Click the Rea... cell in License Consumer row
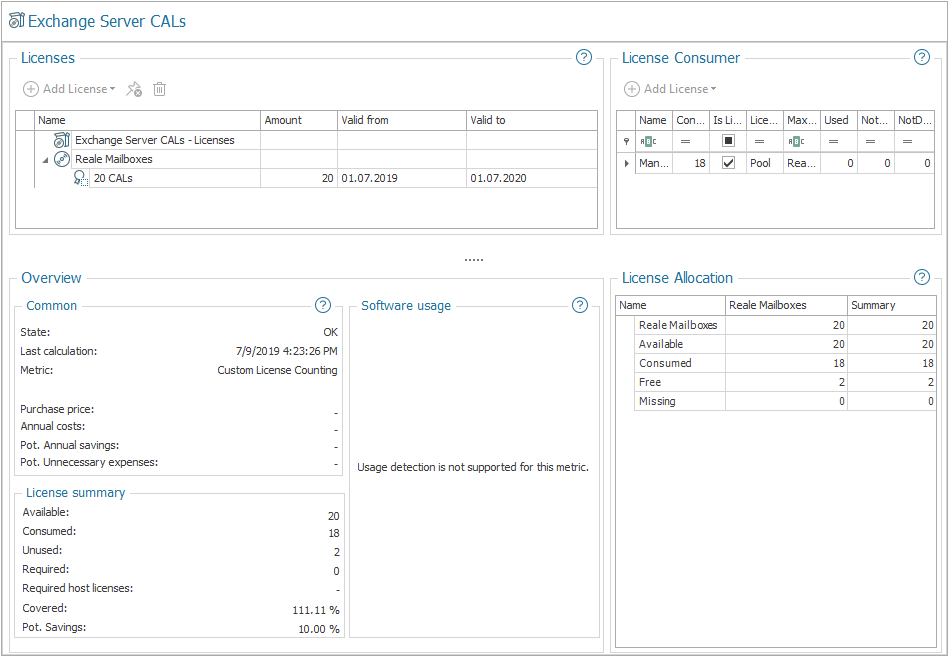The width and height of the screenshot is (950, 658). pos(802,163)
